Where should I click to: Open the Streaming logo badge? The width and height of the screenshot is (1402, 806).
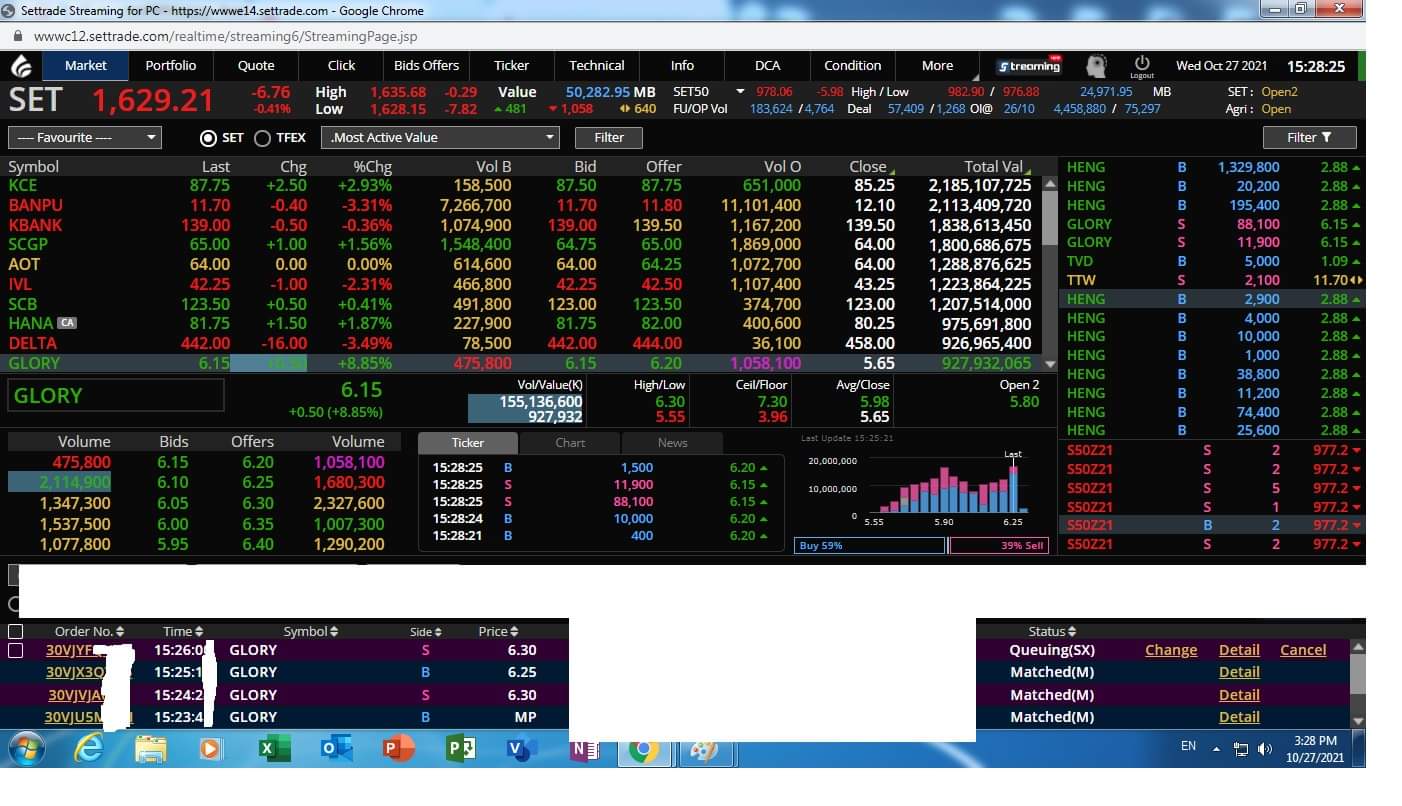tap(1029, 66)
